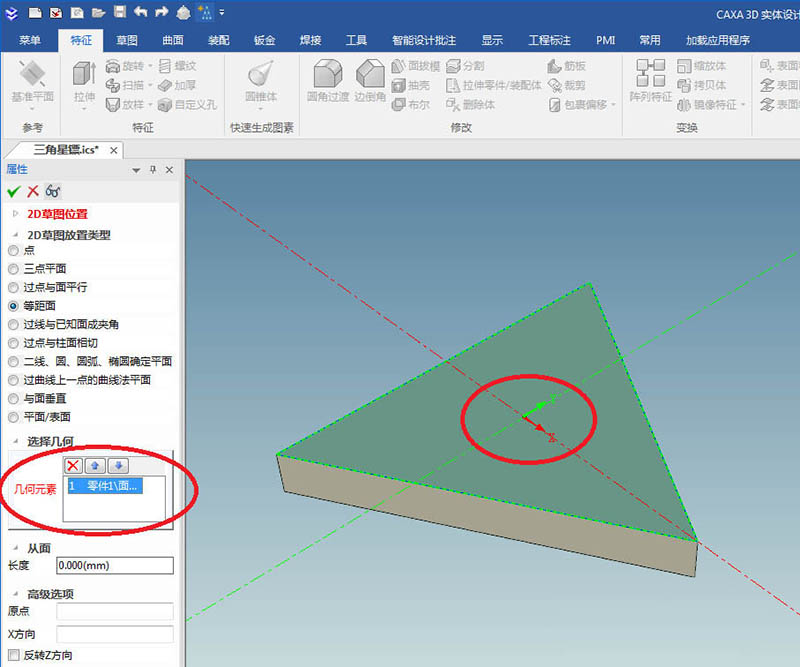Move selected geometry element down with arrow
The height and width of the screenshot is (667, 800).
118,465
